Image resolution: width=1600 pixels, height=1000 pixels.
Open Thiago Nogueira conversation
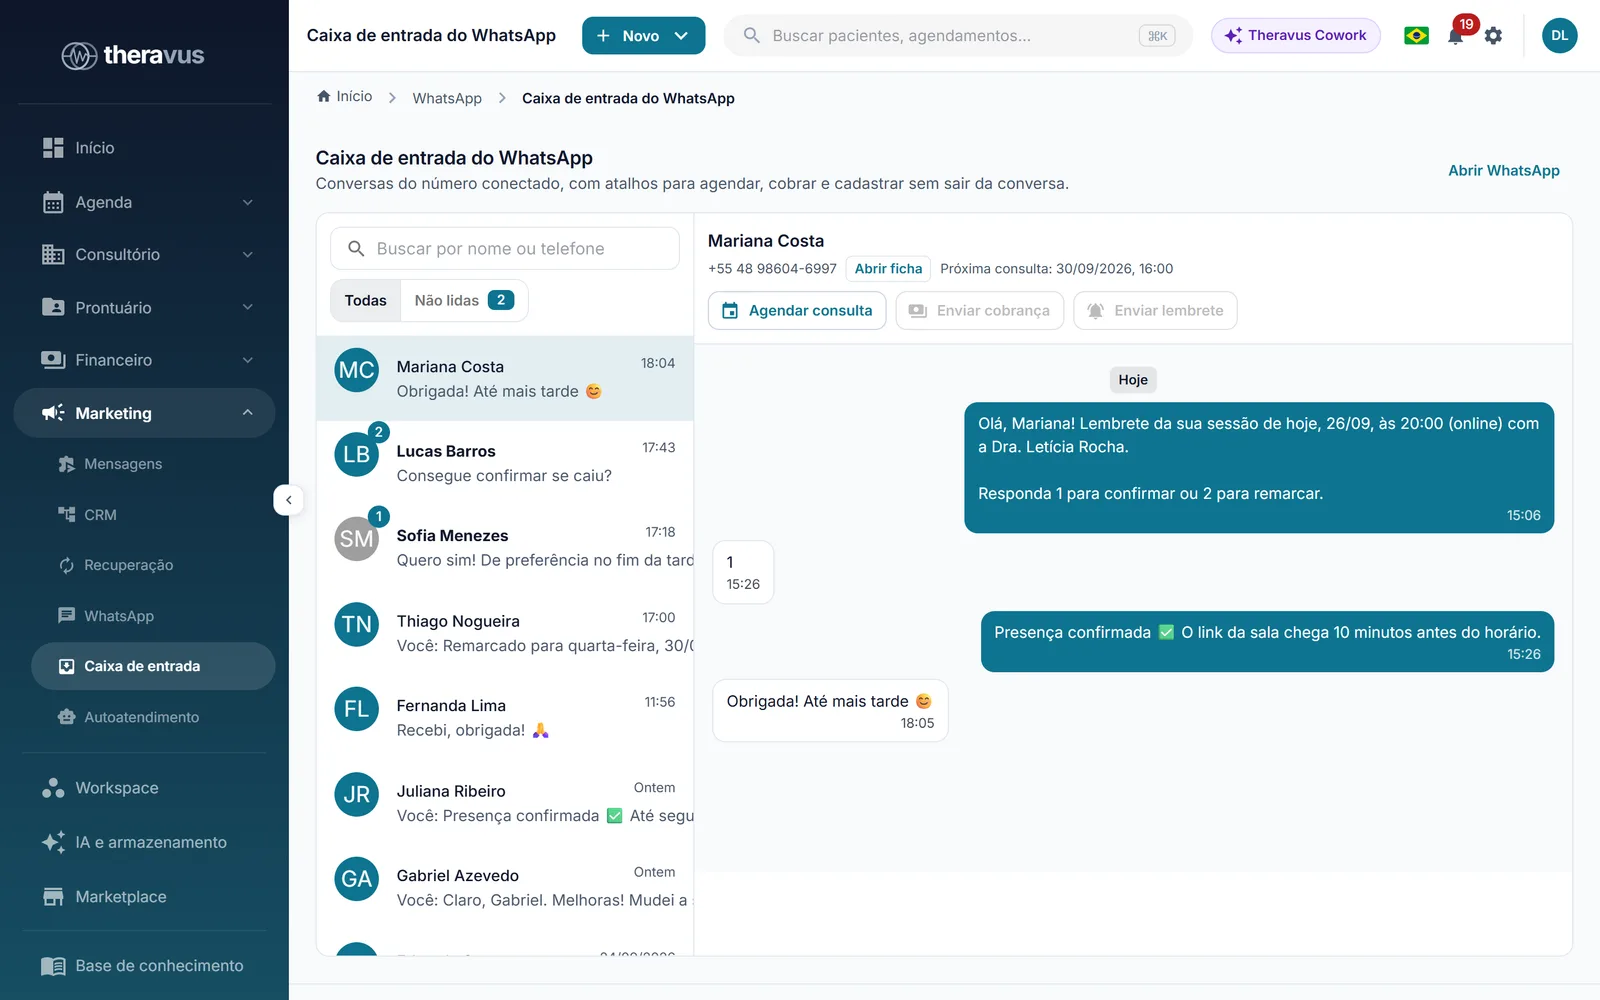[x=505, y=633]
